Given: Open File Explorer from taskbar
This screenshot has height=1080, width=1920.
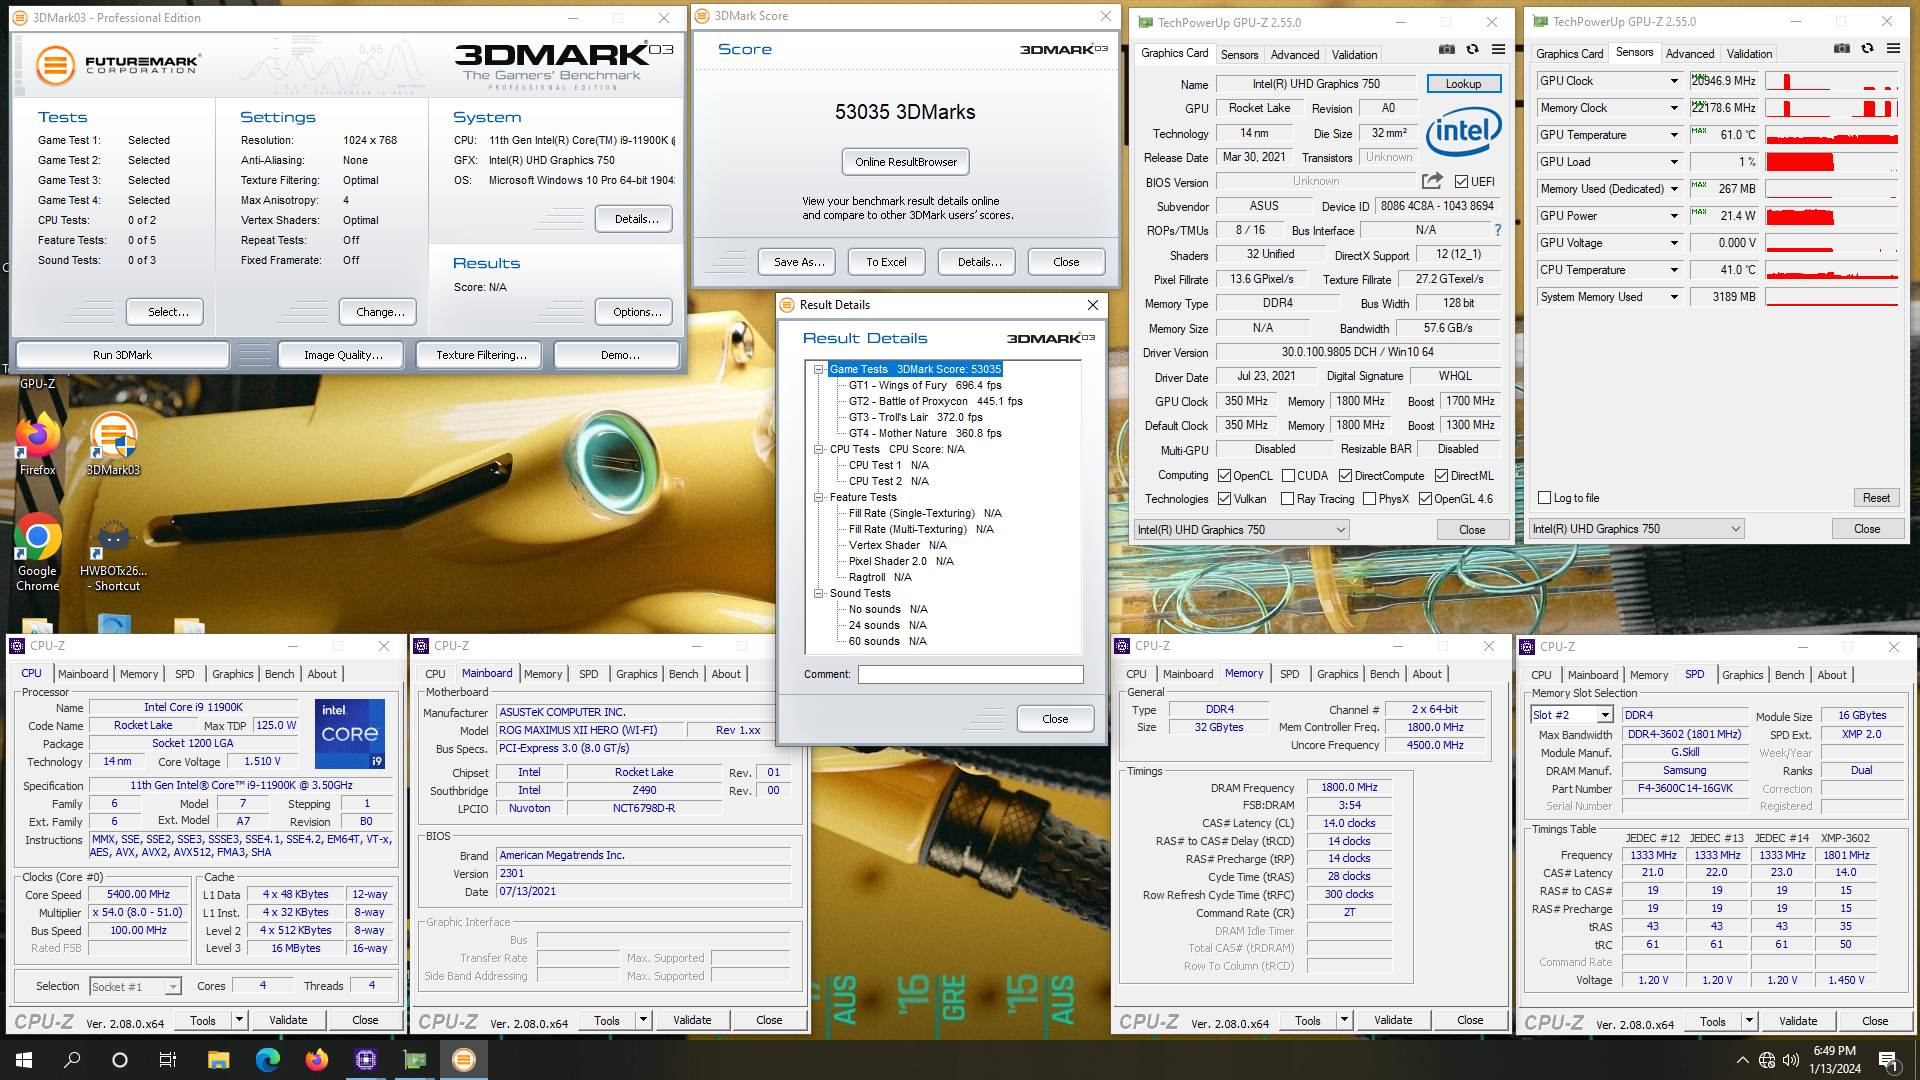Looking at the screenshot, I should pos(218,1060).
